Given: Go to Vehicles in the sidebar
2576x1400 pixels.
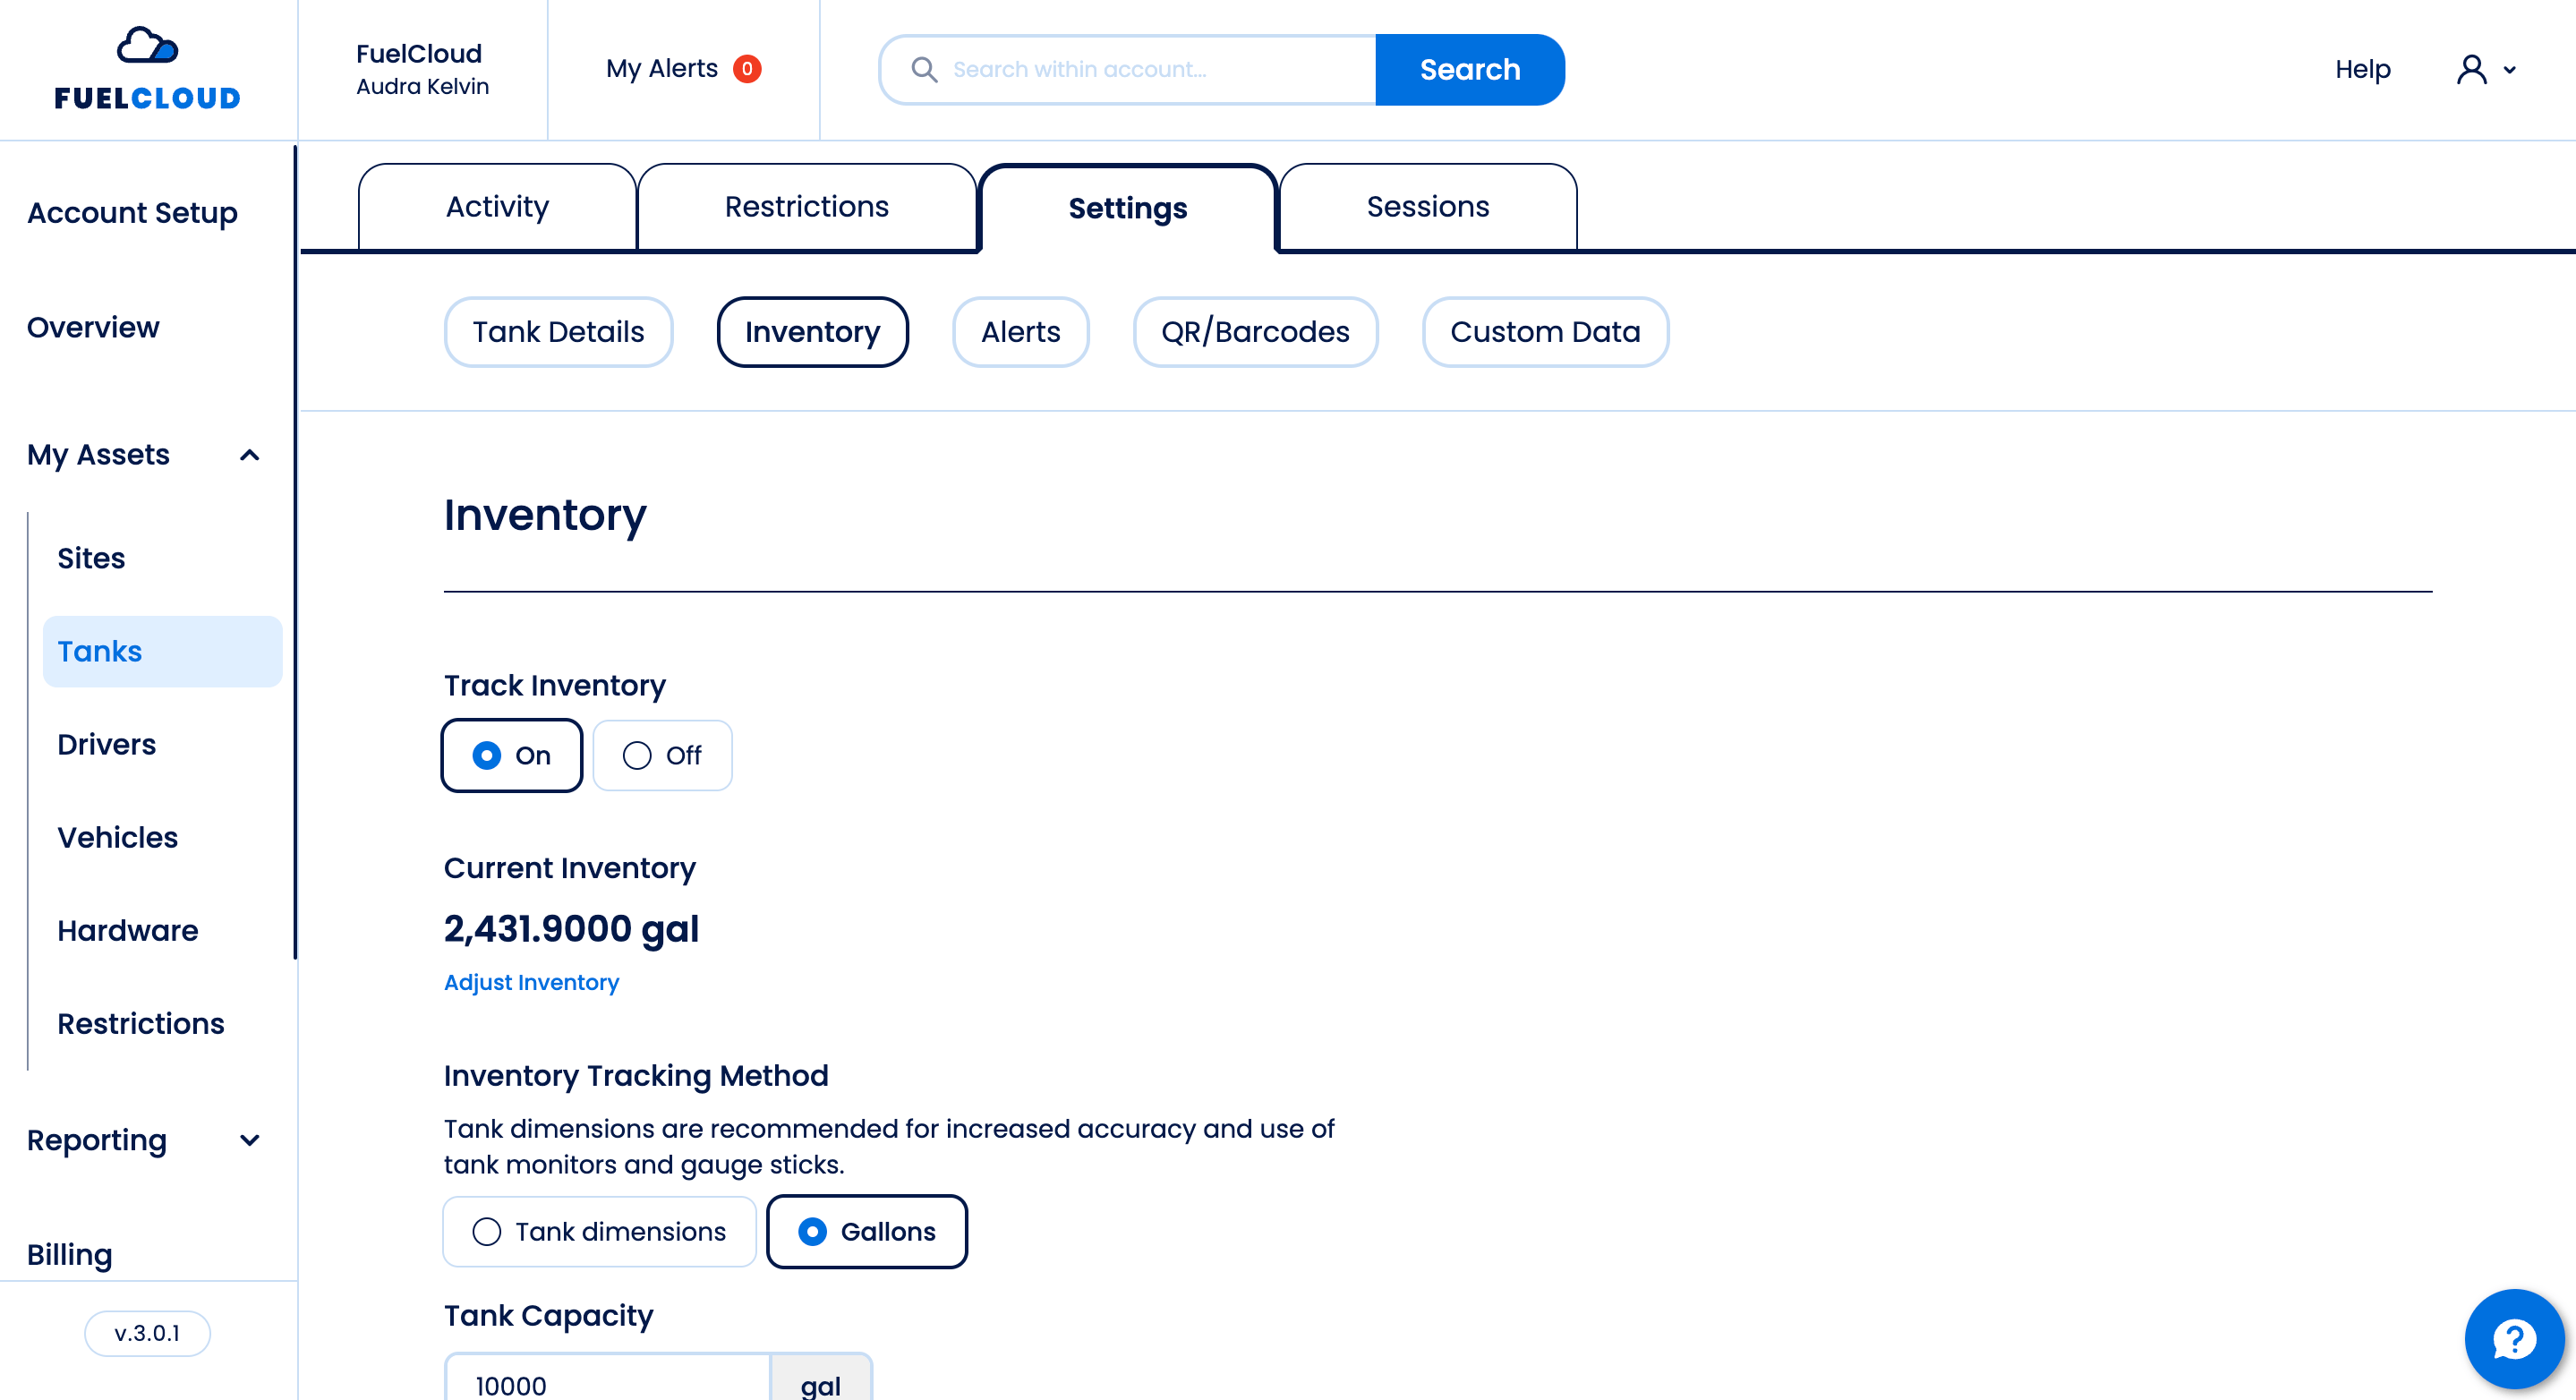Looking at the screenshot, I should pos(117,837).
